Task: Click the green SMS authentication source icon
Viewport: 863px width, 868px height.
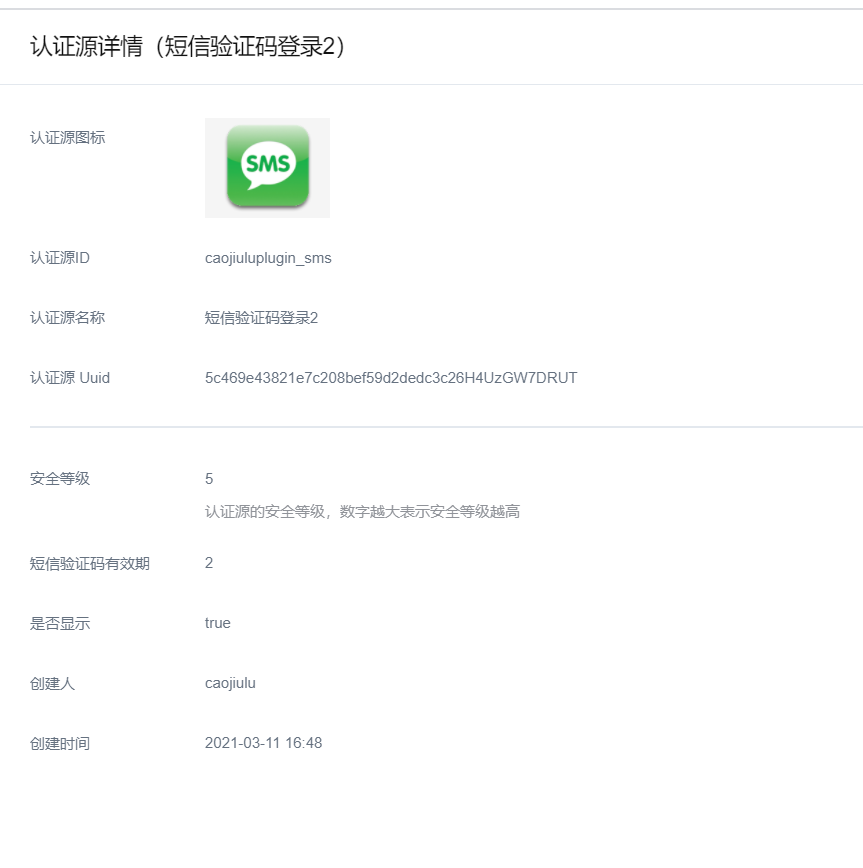Action: click(267, 167)
